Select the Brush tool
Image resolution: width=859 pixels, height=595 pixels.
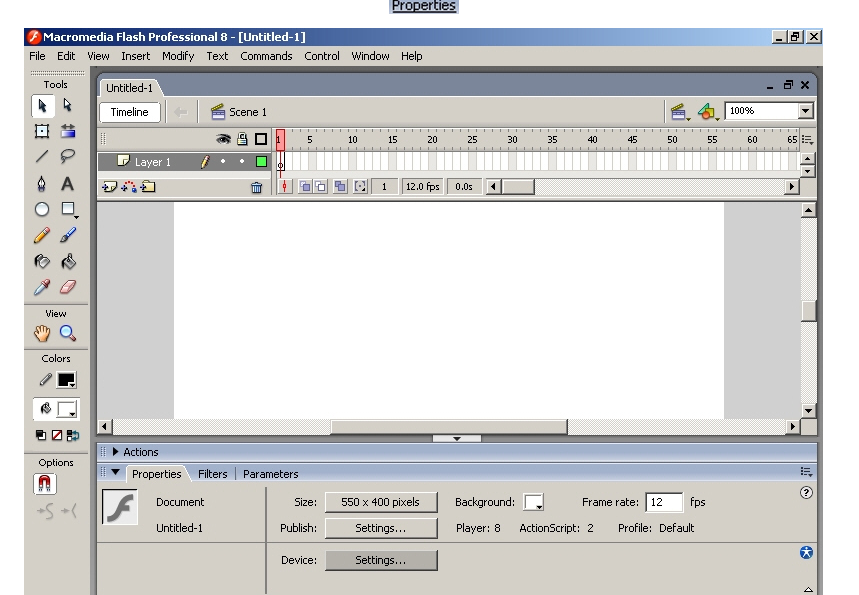coord(68,235)
